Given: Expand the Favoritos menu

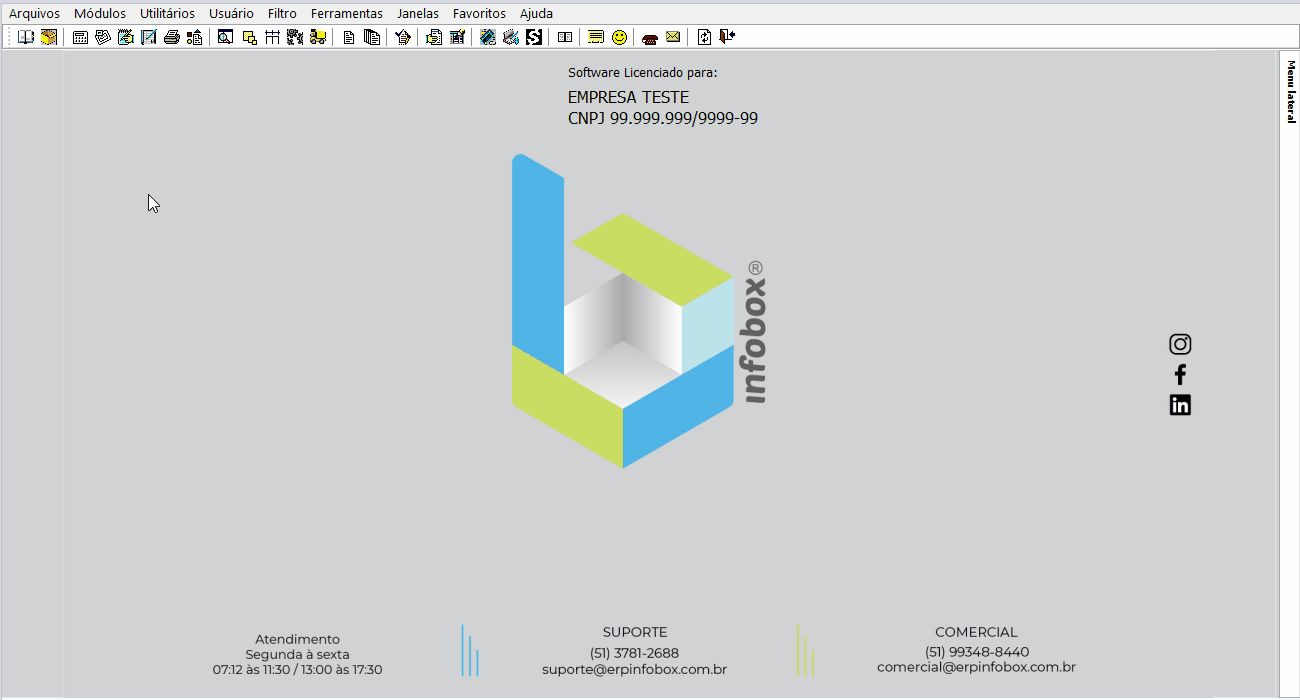Looking at the screenshot, I should coord(479,14).
